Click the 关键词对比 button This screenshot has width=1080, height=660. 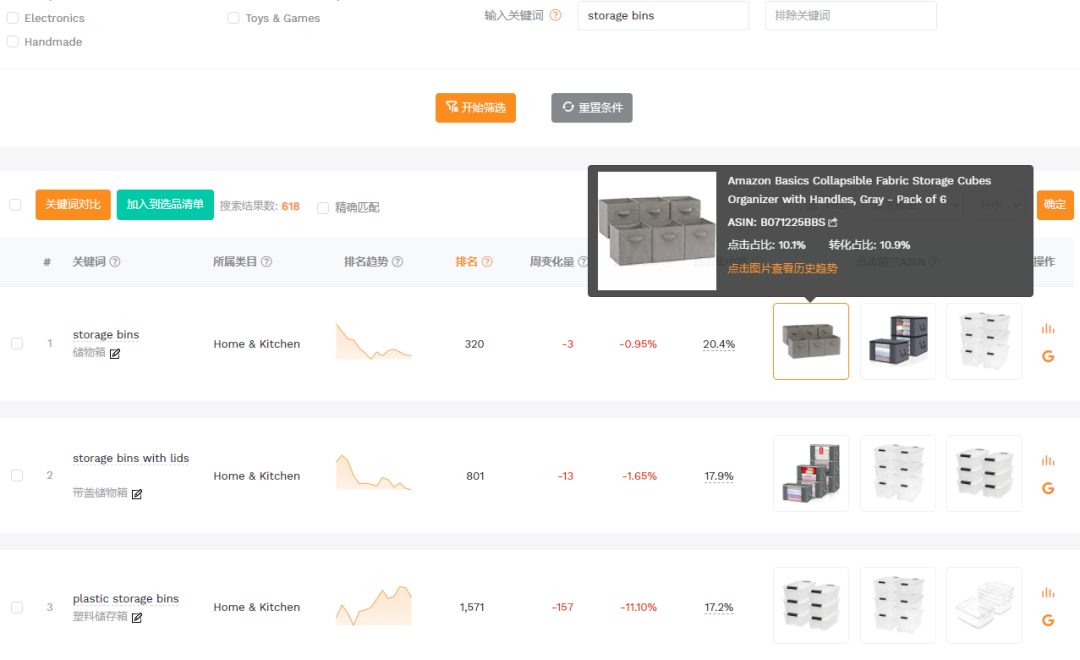coord(73,205)
